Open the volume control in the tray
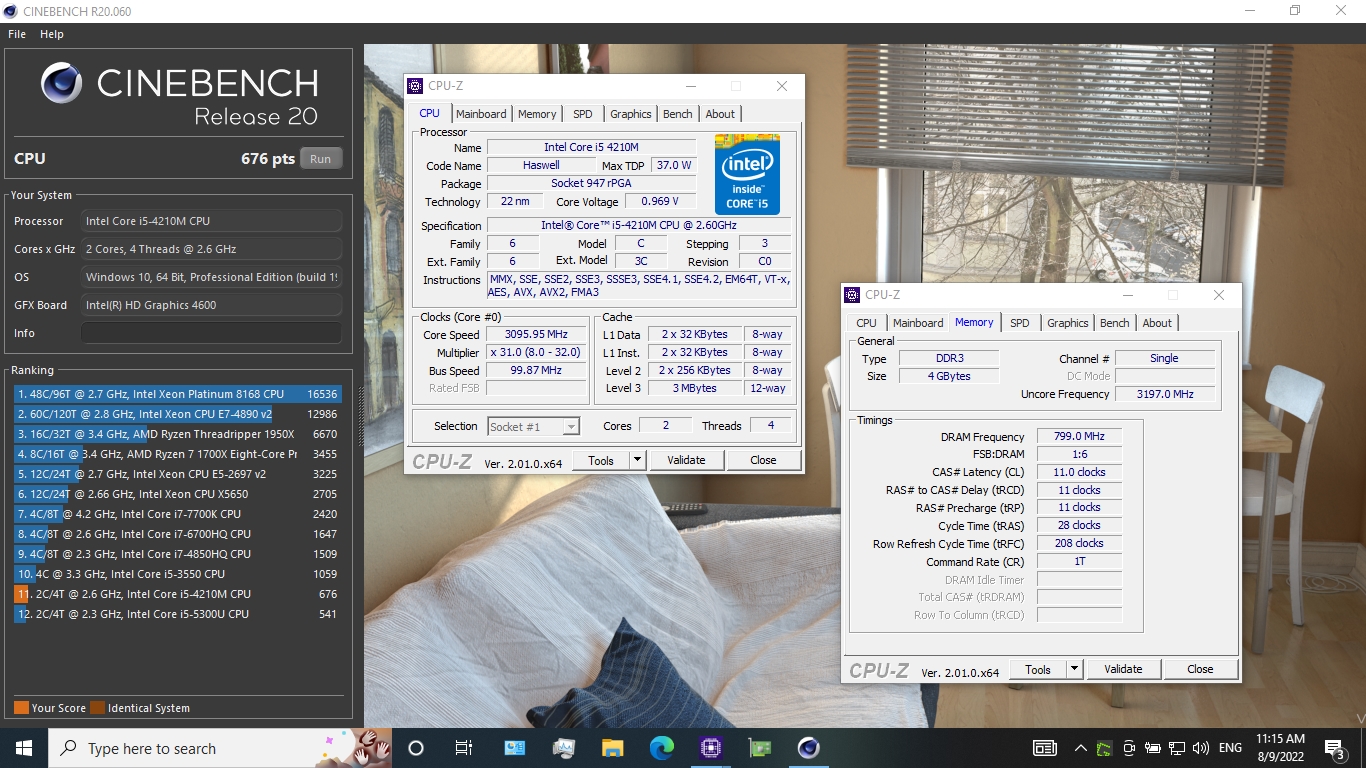Screen dimensions: 1366x768 coord(1201,748)
